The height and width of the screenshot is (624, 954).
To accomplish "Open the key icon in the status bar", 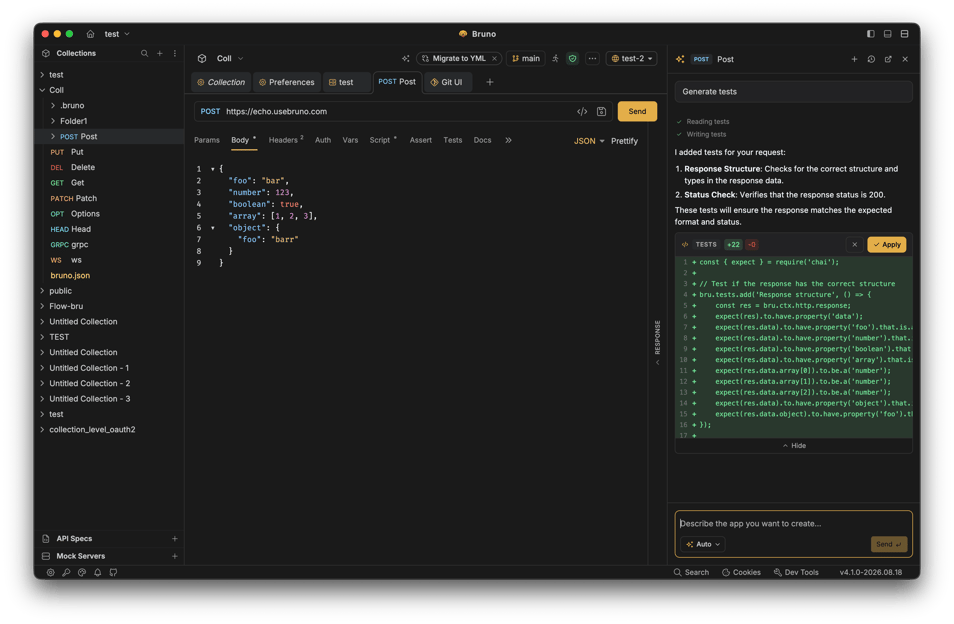I will point(66,572).
